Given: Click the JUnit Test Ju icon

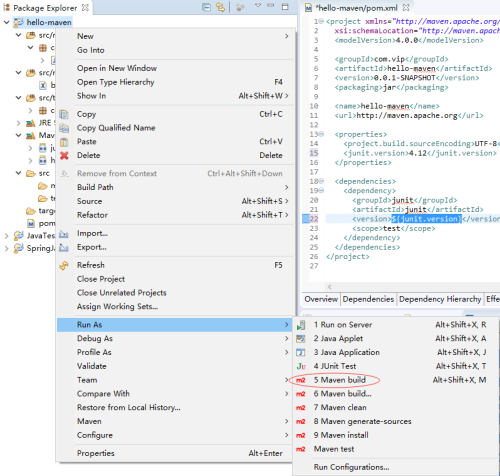Looking at the screenshot, I should pyautogui.click(x=301, y=366).
